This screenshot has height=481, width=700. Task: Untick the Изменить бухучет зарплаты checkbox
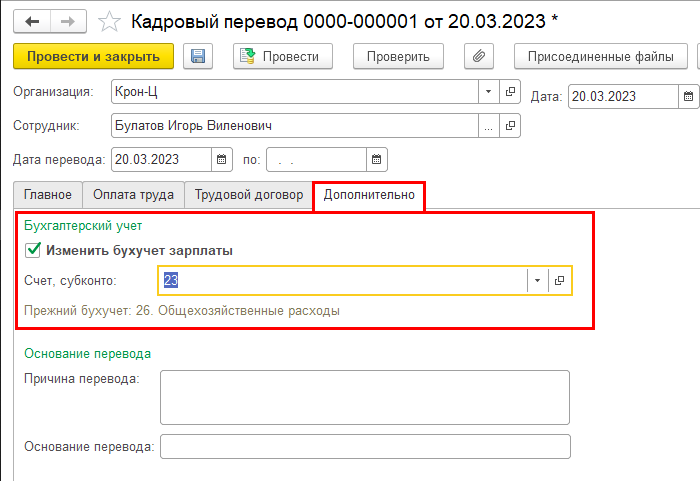(33, 251)
